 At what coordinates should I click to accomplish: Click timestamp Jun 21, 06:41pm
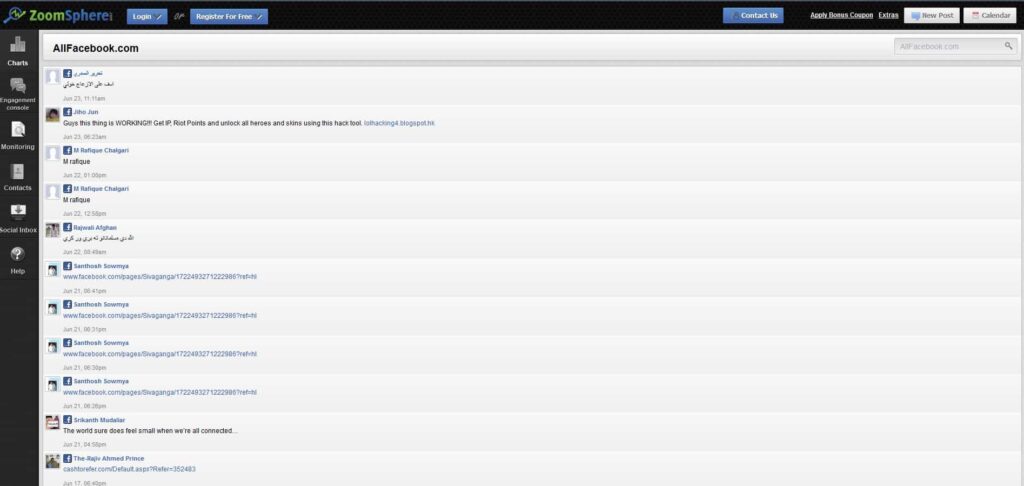pos(84,291)
